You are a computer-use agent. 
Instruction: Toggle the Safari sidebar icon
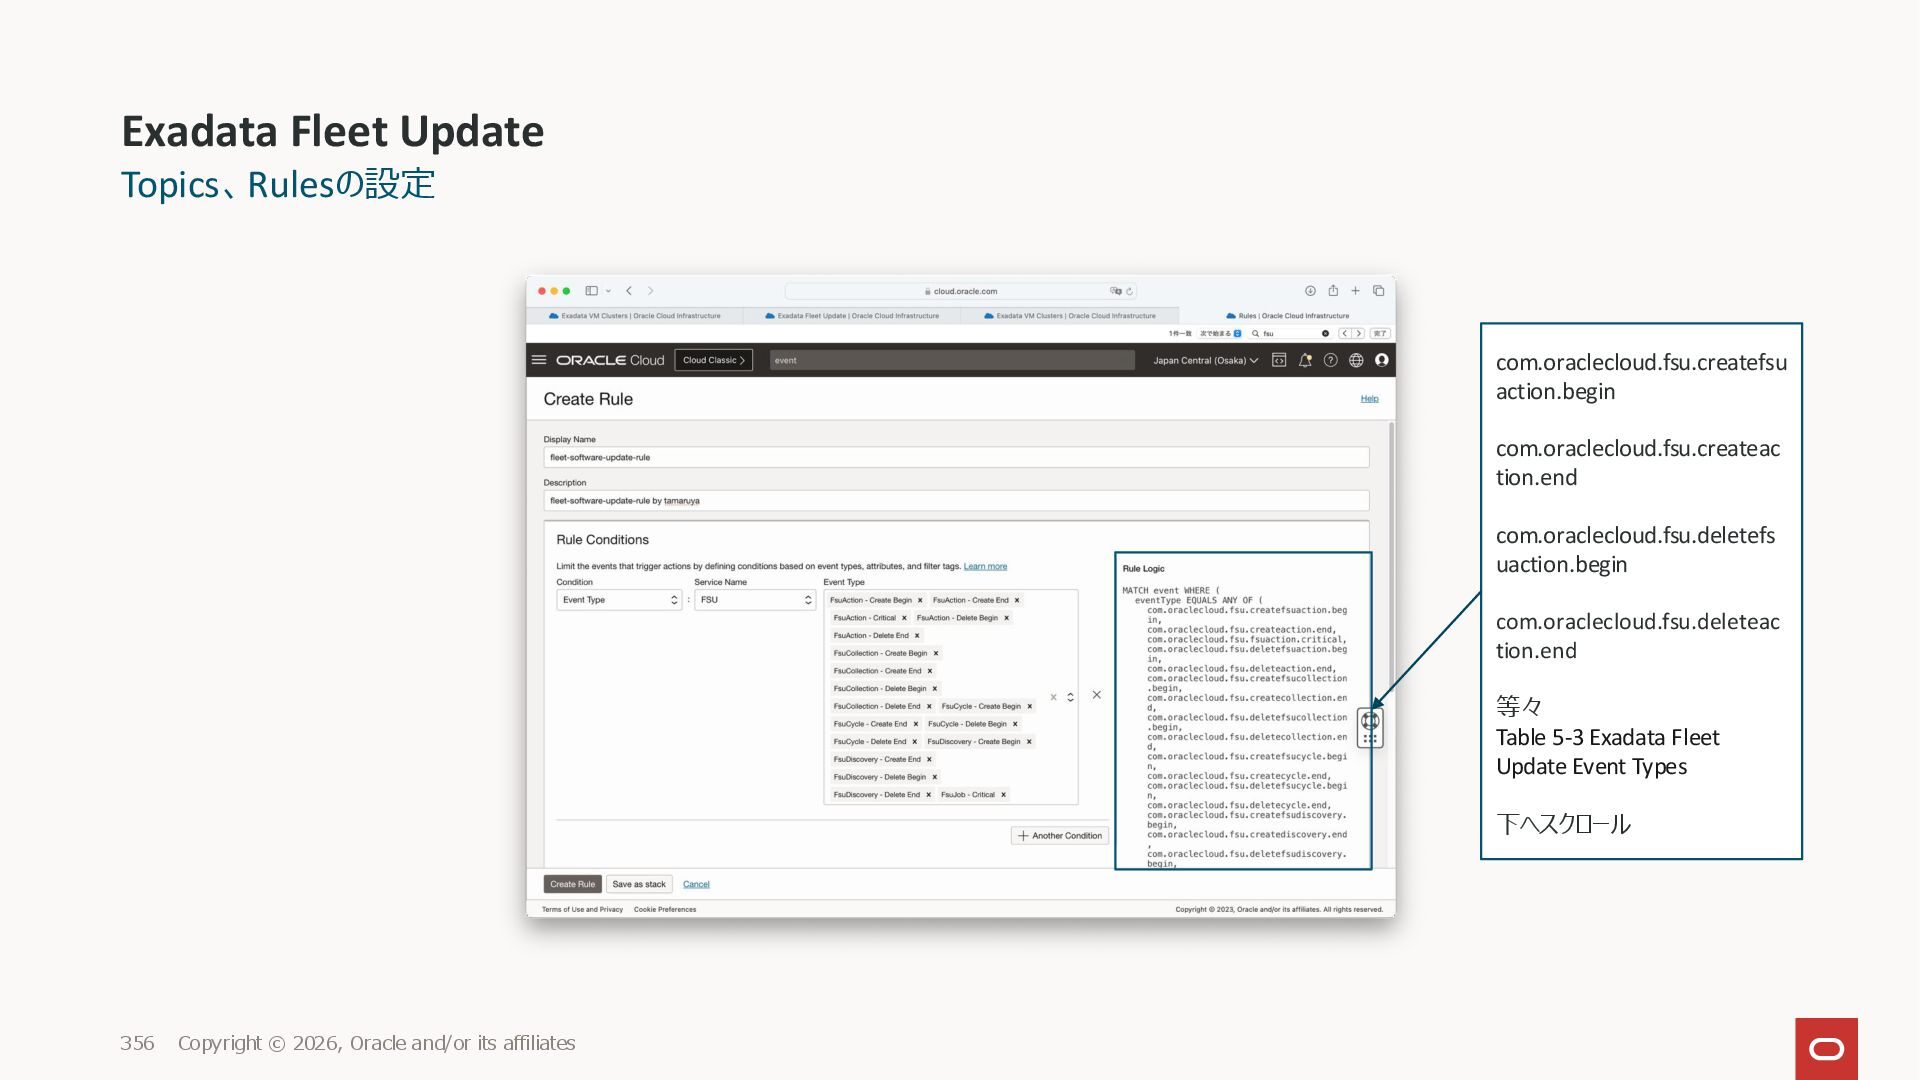[591, 291]
